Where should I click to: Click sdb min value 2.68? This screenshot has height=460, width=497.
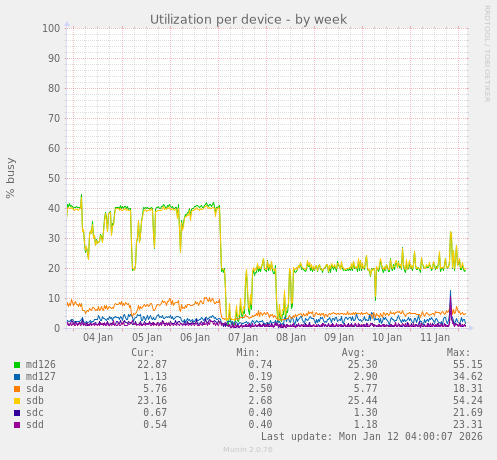point(260,401)
